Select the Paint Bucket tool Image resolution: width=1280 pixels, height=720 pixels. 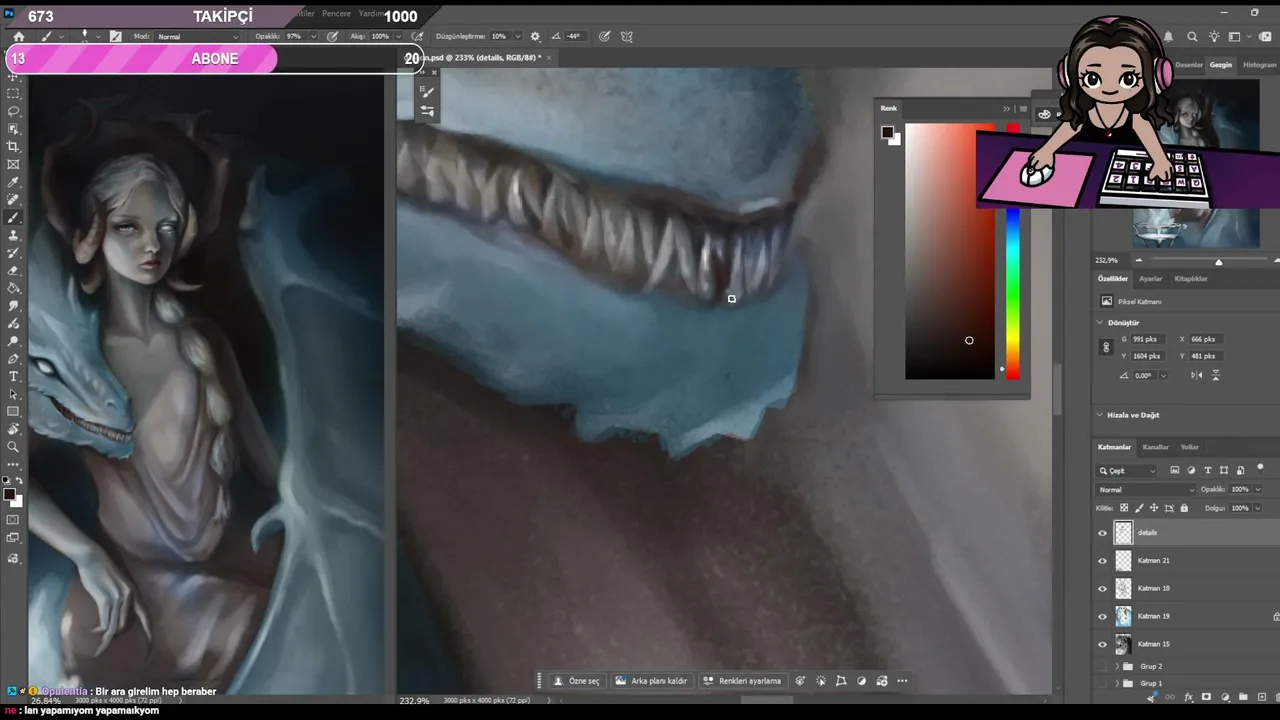pyautogui.click(x=13, y=288)
